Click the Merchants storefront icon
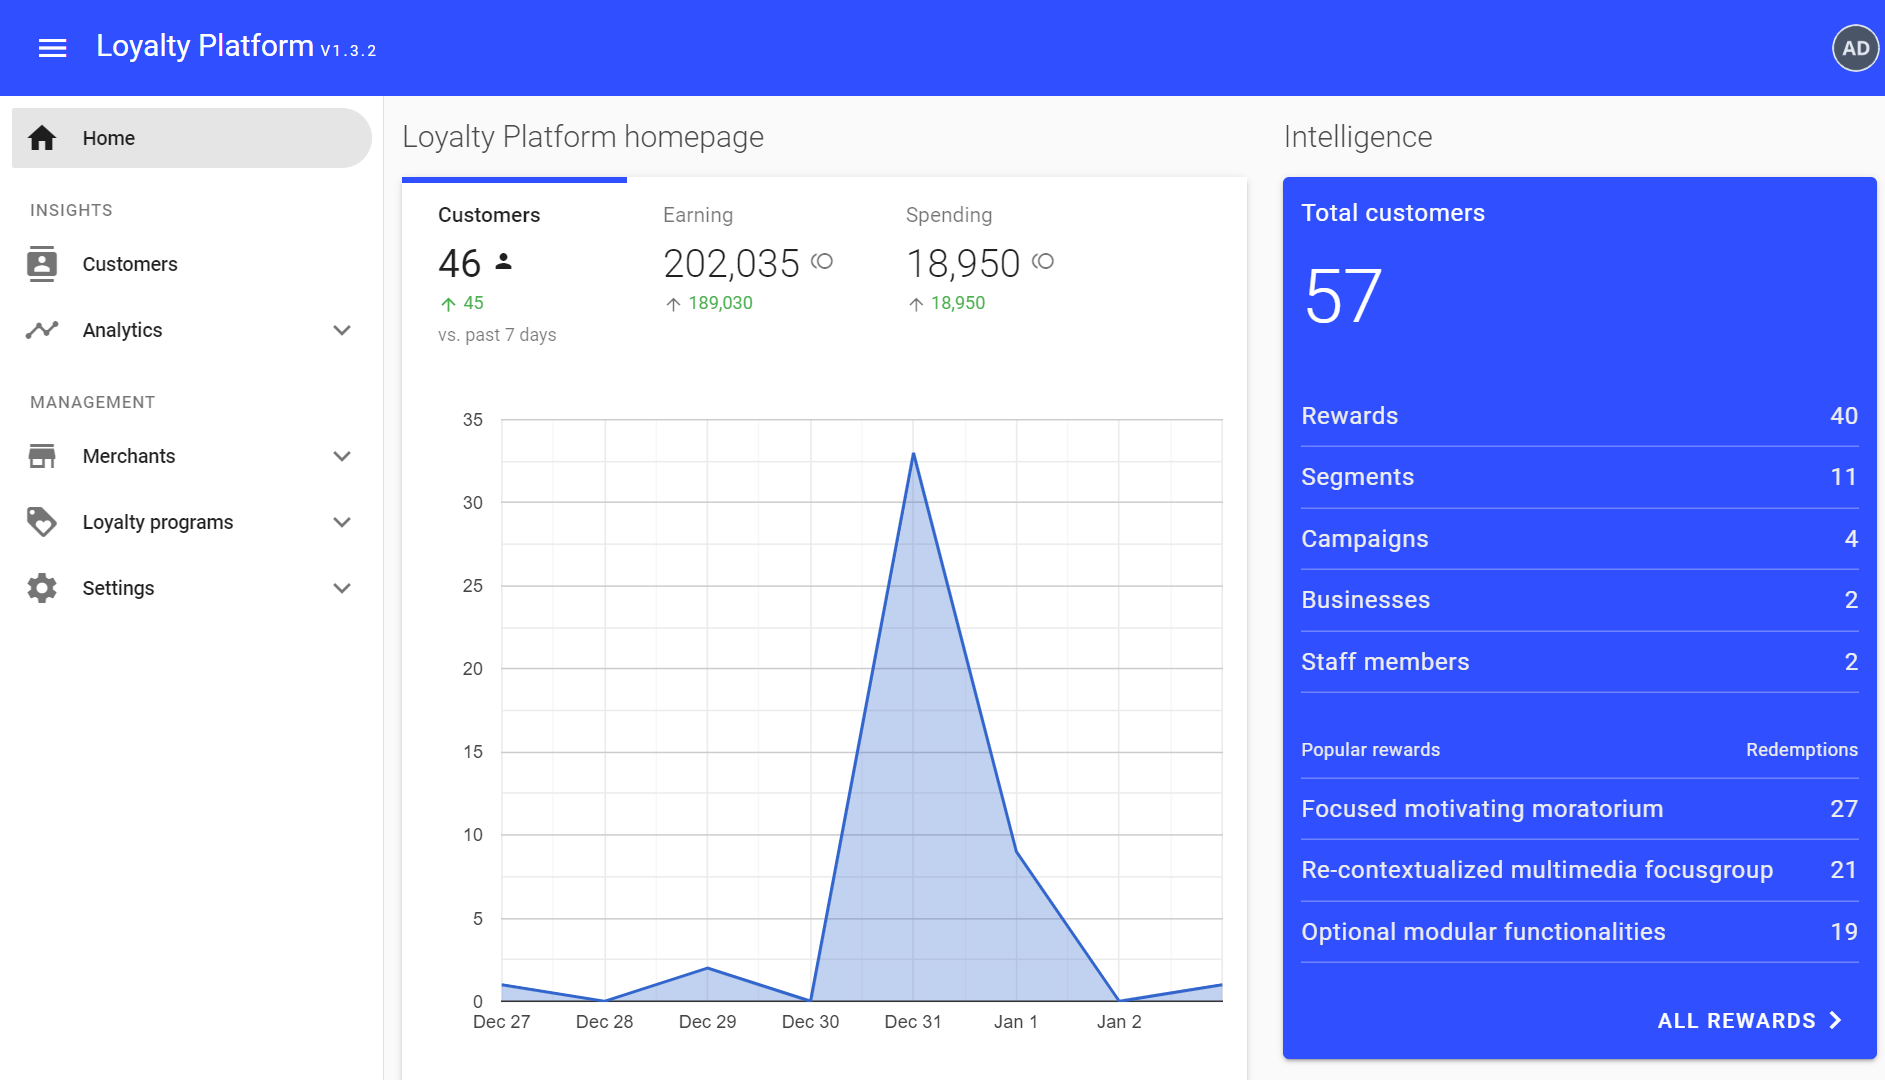Screen dimensions: 1885x1080 coord(42,456)
